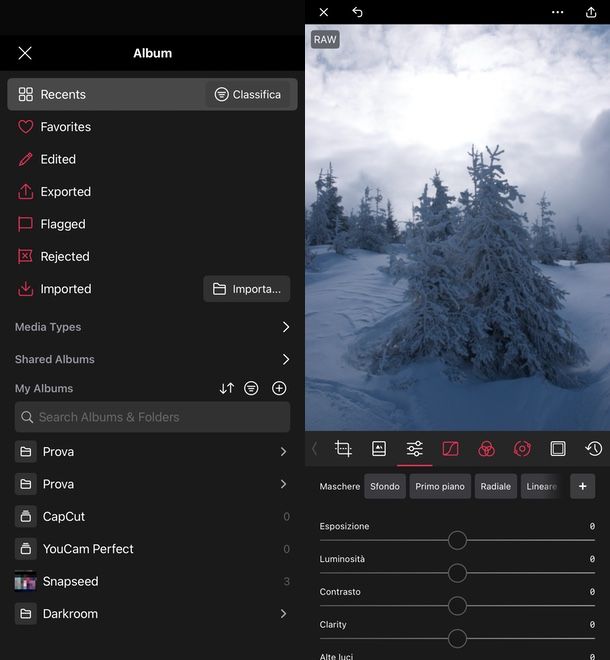Open the three-dots more menu

[x=557, y=12]
